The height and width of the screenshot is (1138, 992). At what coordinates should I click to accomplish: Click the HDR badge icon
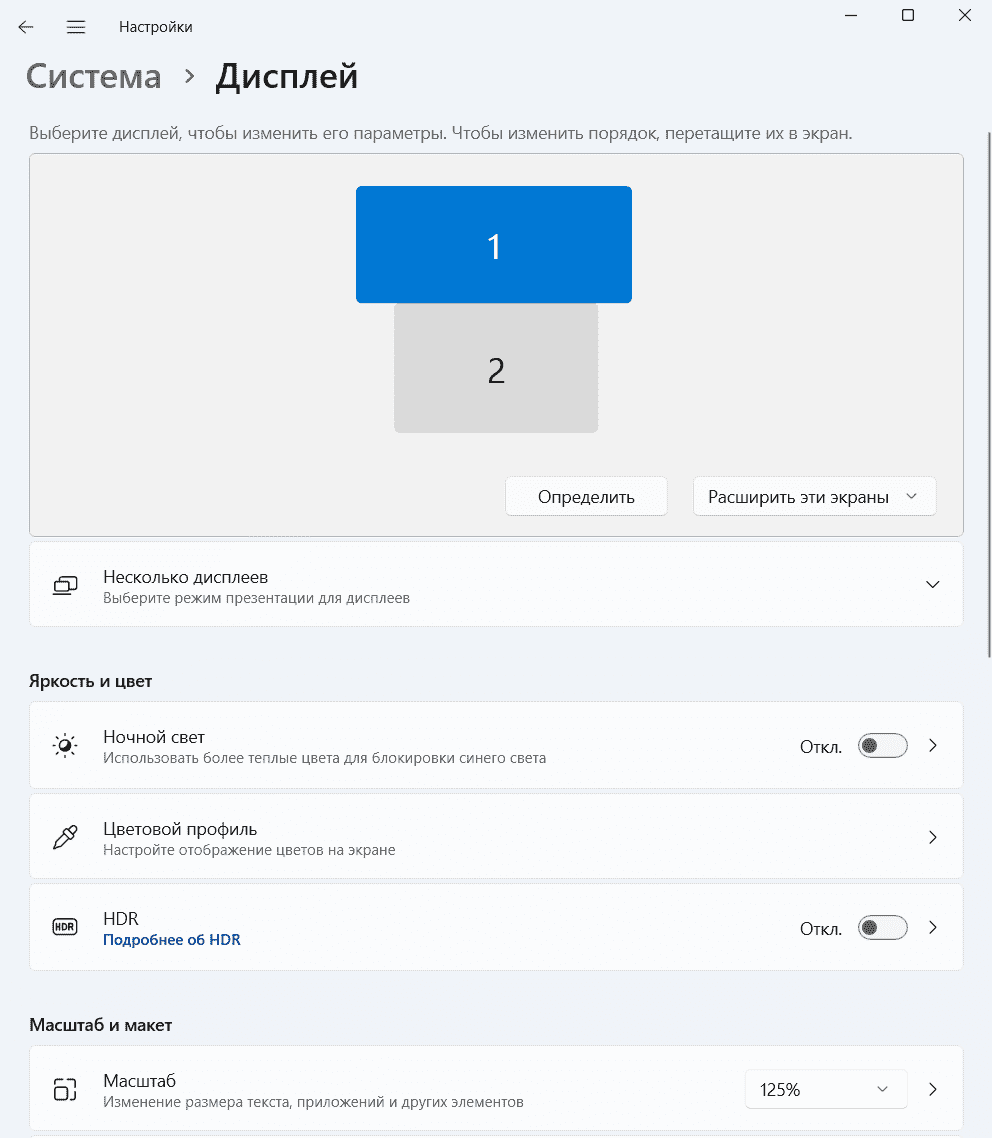tap(65, 928)
